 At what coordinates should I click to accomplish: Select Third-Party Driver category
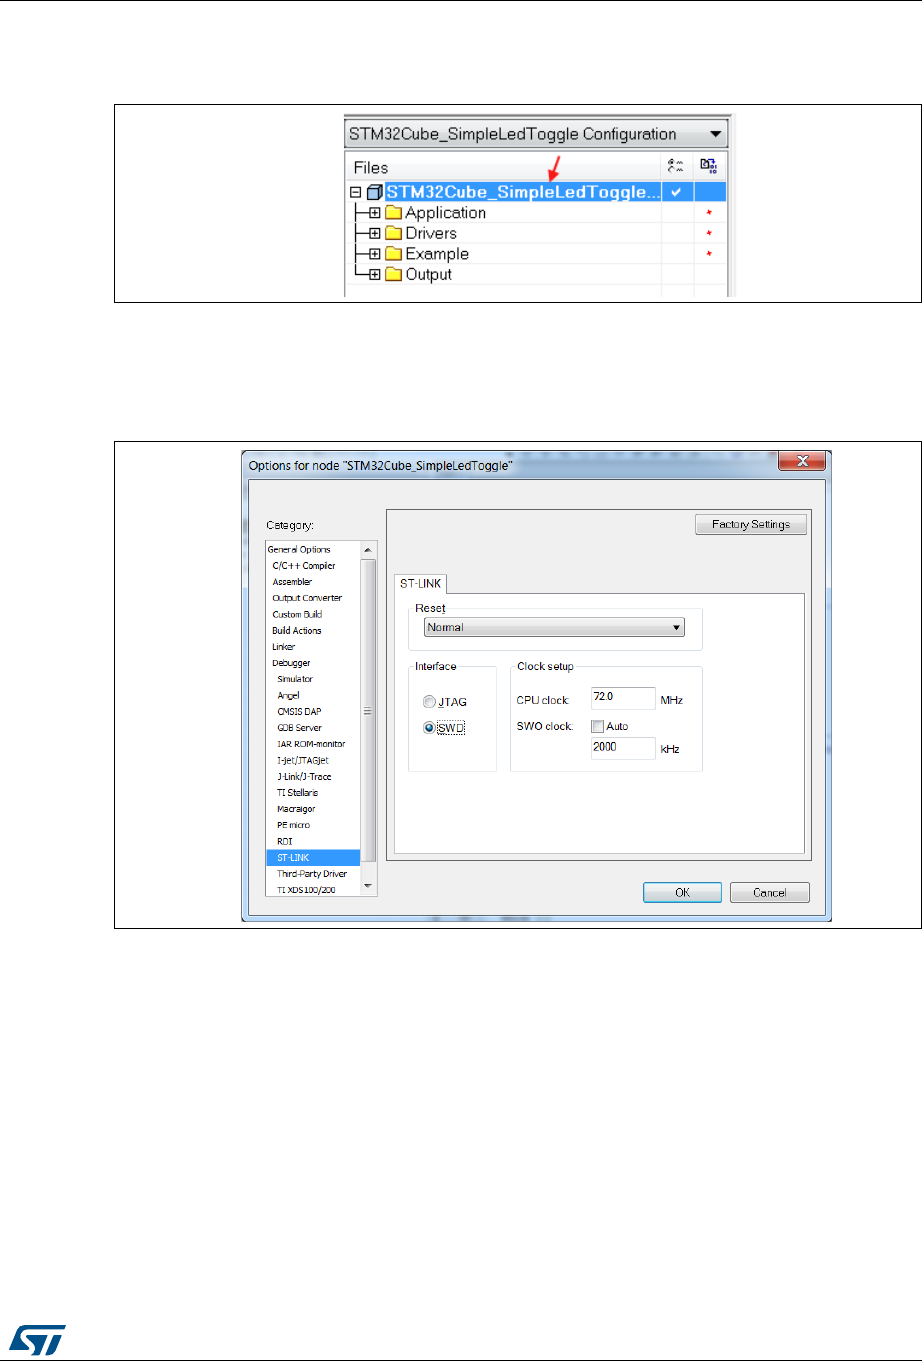(312, 874)
